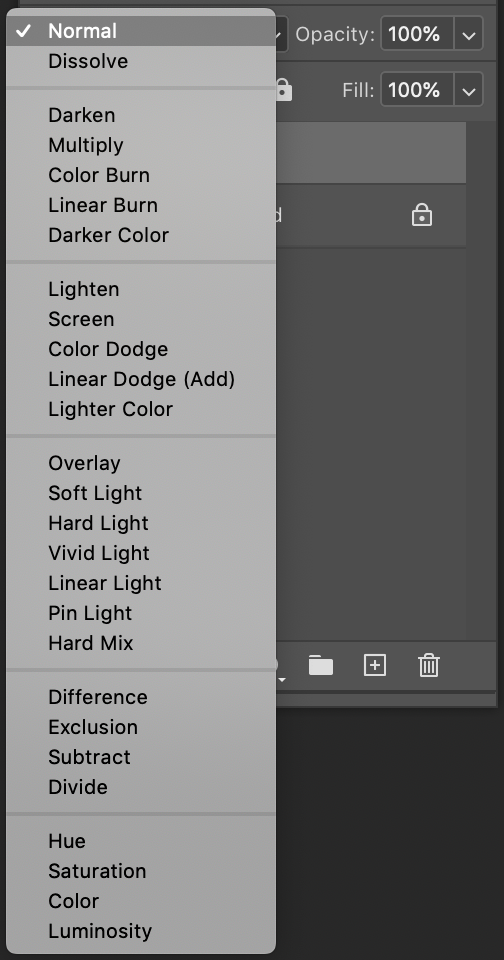Screen dimensions: 504x960
Task: Click the Opacity 100% input field
Action: coord(417,34)
